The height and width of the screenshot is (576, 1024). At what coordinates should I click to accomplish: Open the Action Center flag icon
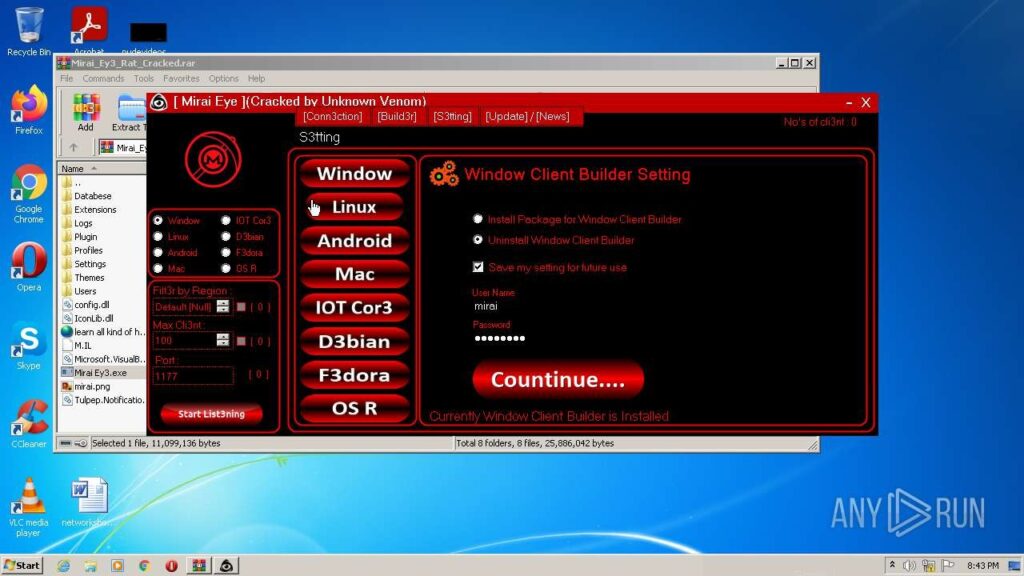click(x=948, y=566)
